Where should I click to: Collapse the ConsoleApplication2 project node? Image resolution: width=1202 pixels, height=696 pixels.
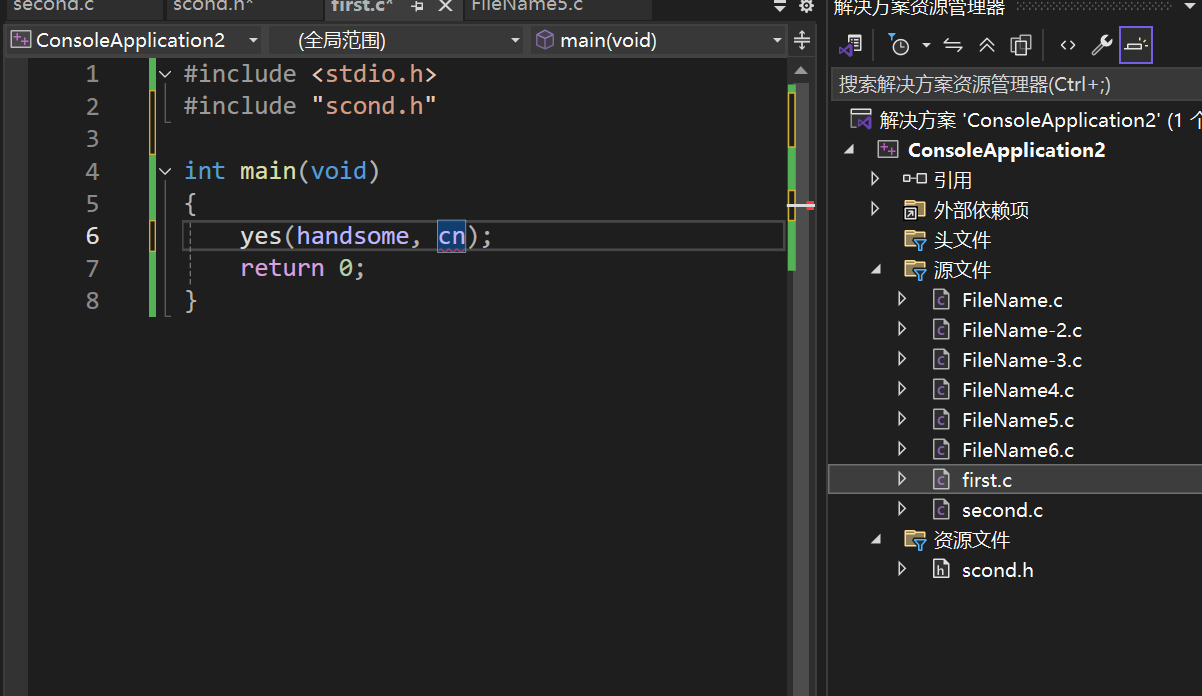(850, 150)
